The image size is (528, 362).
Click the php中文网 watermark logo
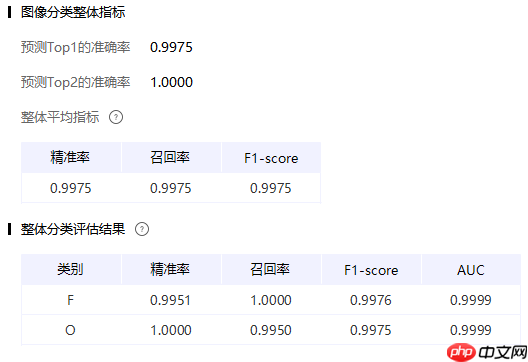pyautogui.click(x=487, y=353)
